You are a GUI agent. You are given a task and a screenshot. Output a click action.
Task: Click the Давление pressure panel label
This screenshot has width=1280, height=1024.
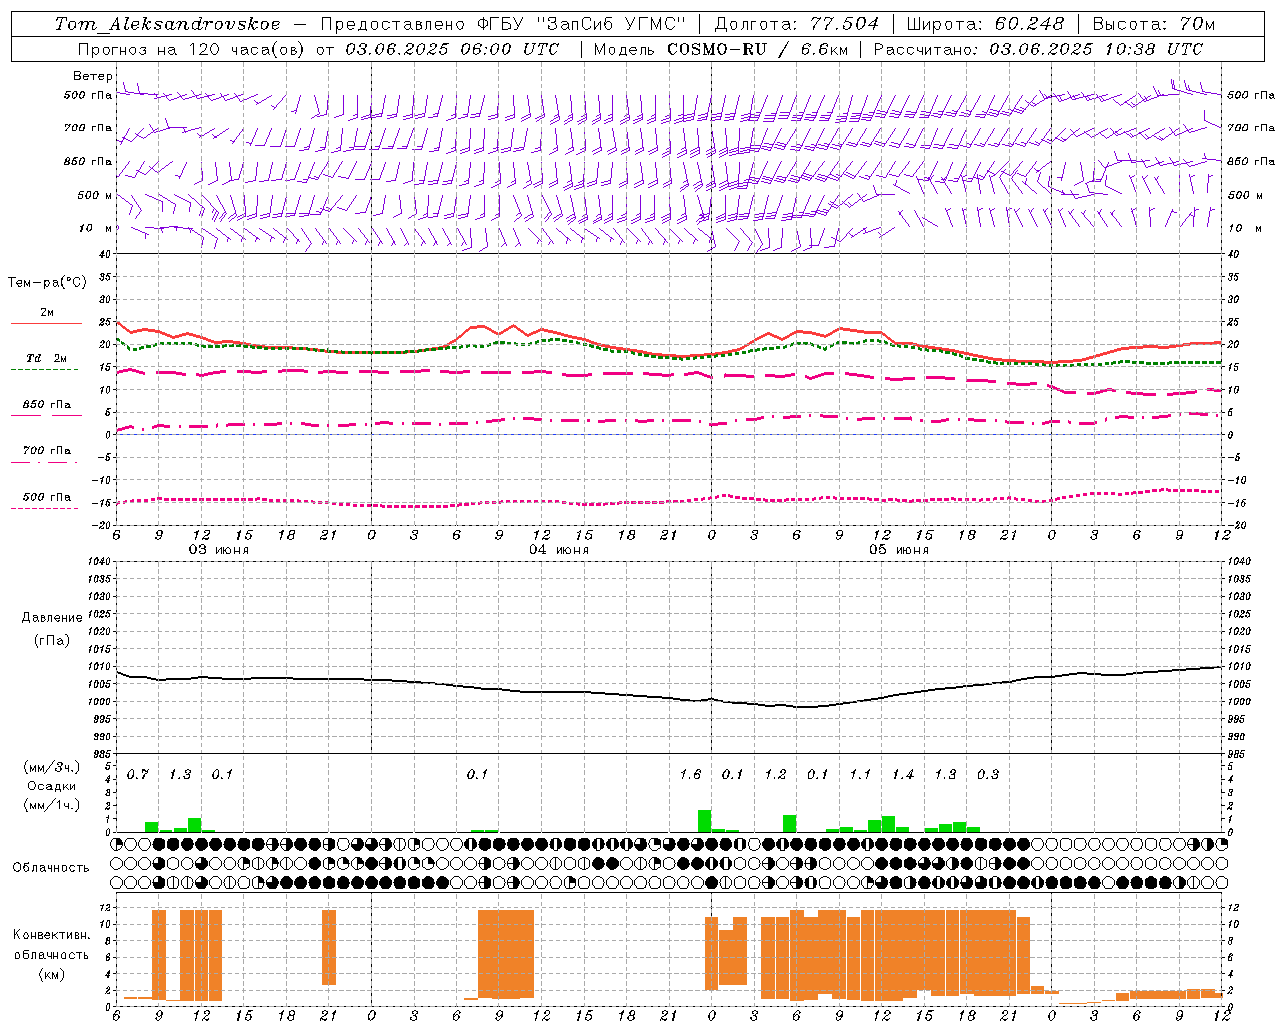(52, 618)
